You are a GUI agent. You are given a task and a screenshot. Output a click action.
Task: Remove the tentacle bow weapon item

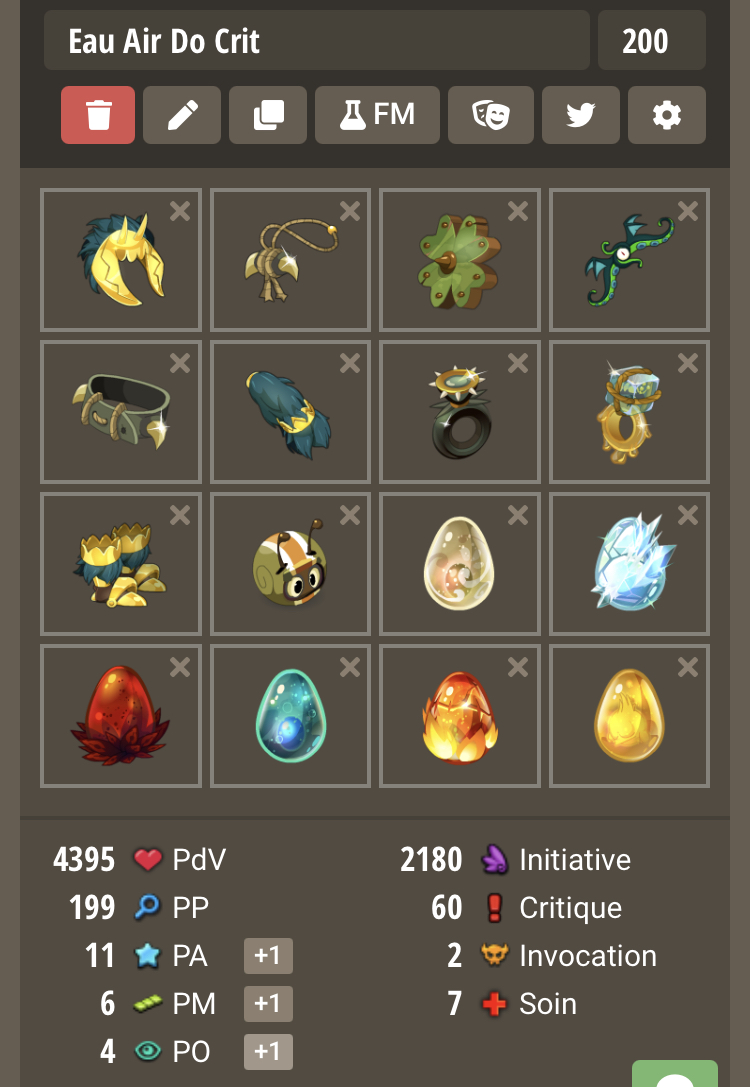point(688,211)
